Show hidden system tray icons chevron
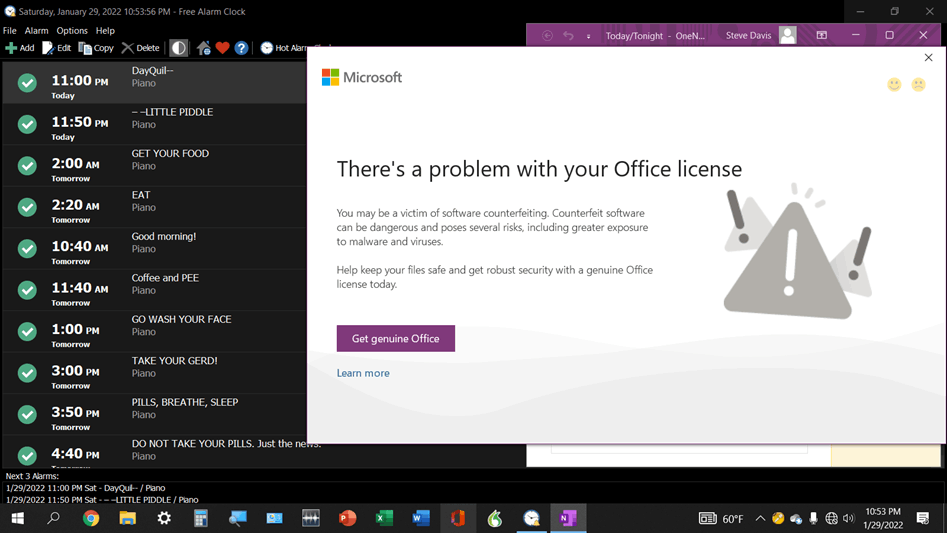947x533 pixels. point(760,518)
